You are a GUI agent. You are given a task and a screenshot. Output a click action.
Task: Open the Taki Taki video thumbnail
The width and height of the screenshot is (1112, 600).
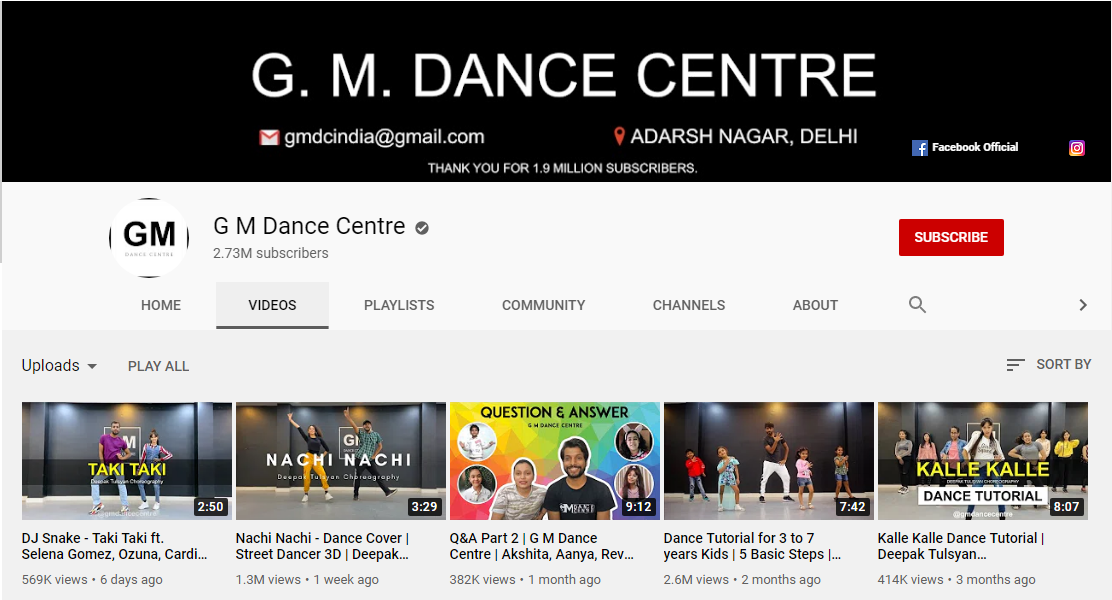pyautogui.click(x=127, y=461)
